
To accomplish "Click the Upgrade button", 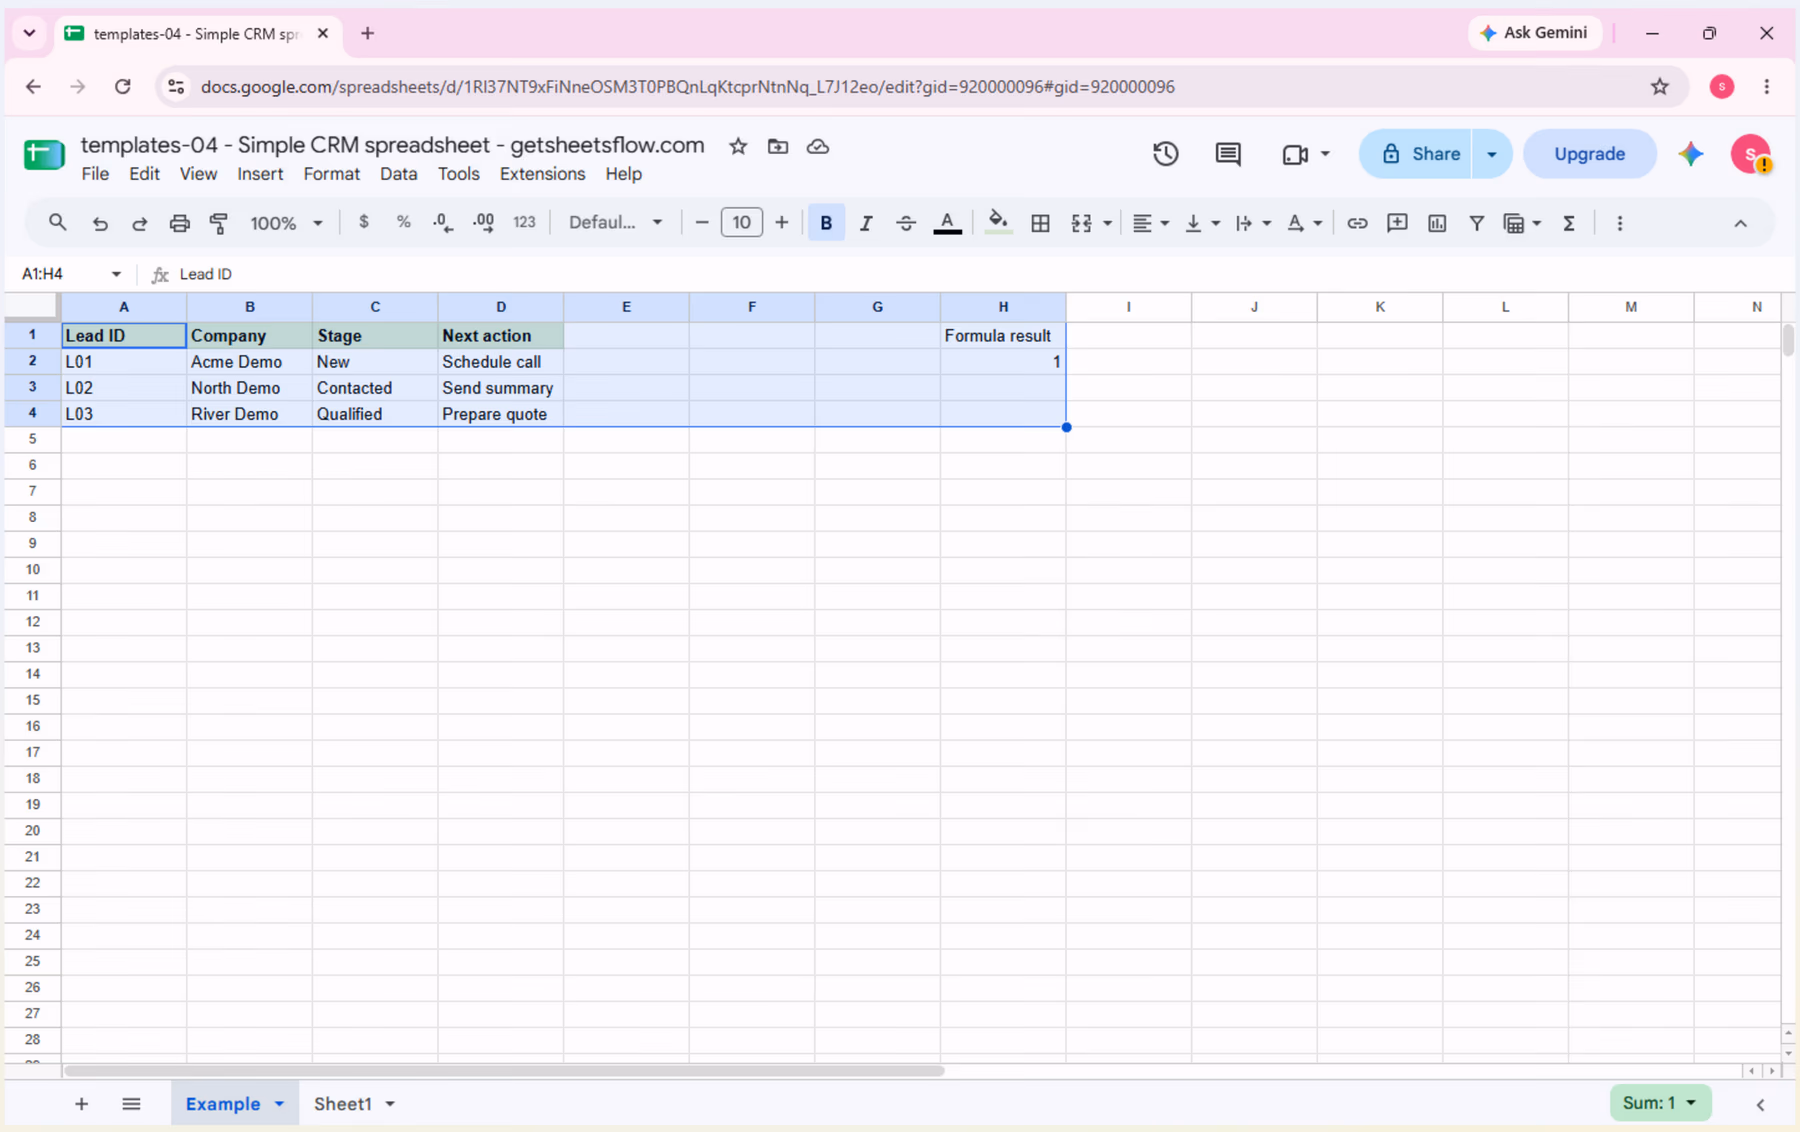I will coord(1589,154).
